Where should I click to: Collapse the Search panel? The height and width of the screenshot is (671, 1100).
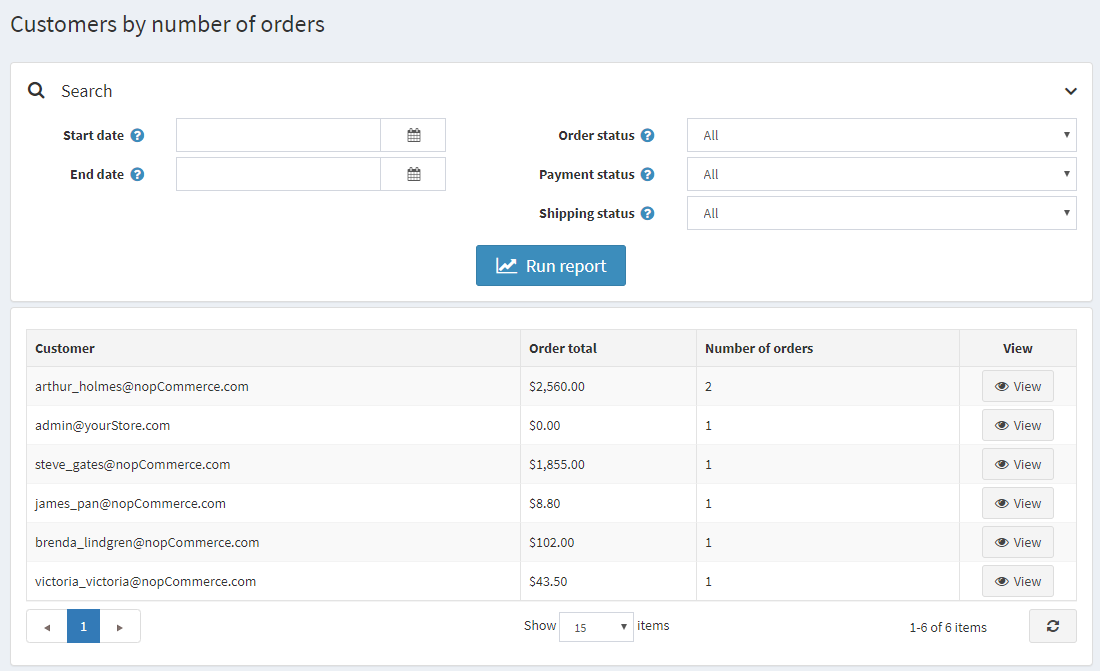(1070, 90)
